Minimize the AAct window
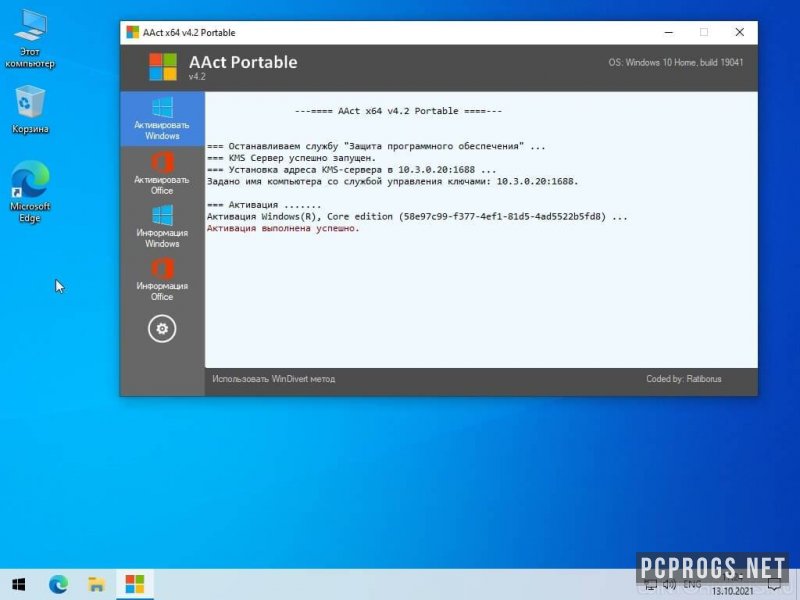This screenshot has width=800, height=600. [669, 32]
